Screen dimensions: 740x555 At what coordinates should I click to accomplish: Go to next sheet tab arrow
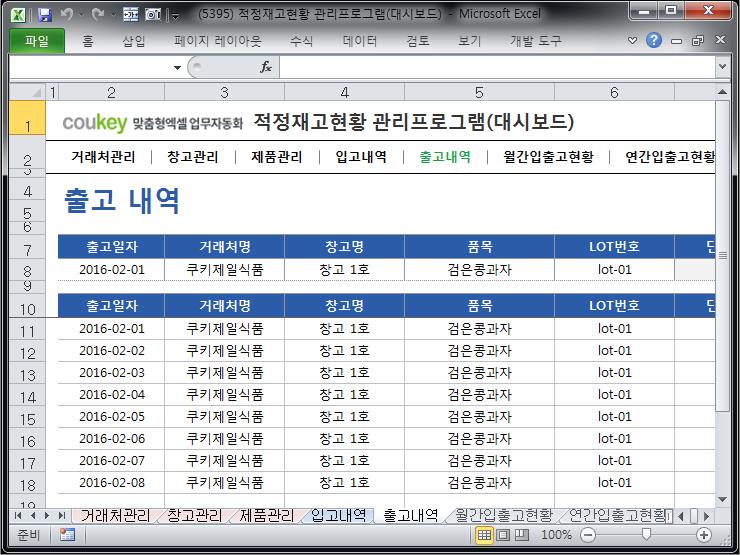47,515
